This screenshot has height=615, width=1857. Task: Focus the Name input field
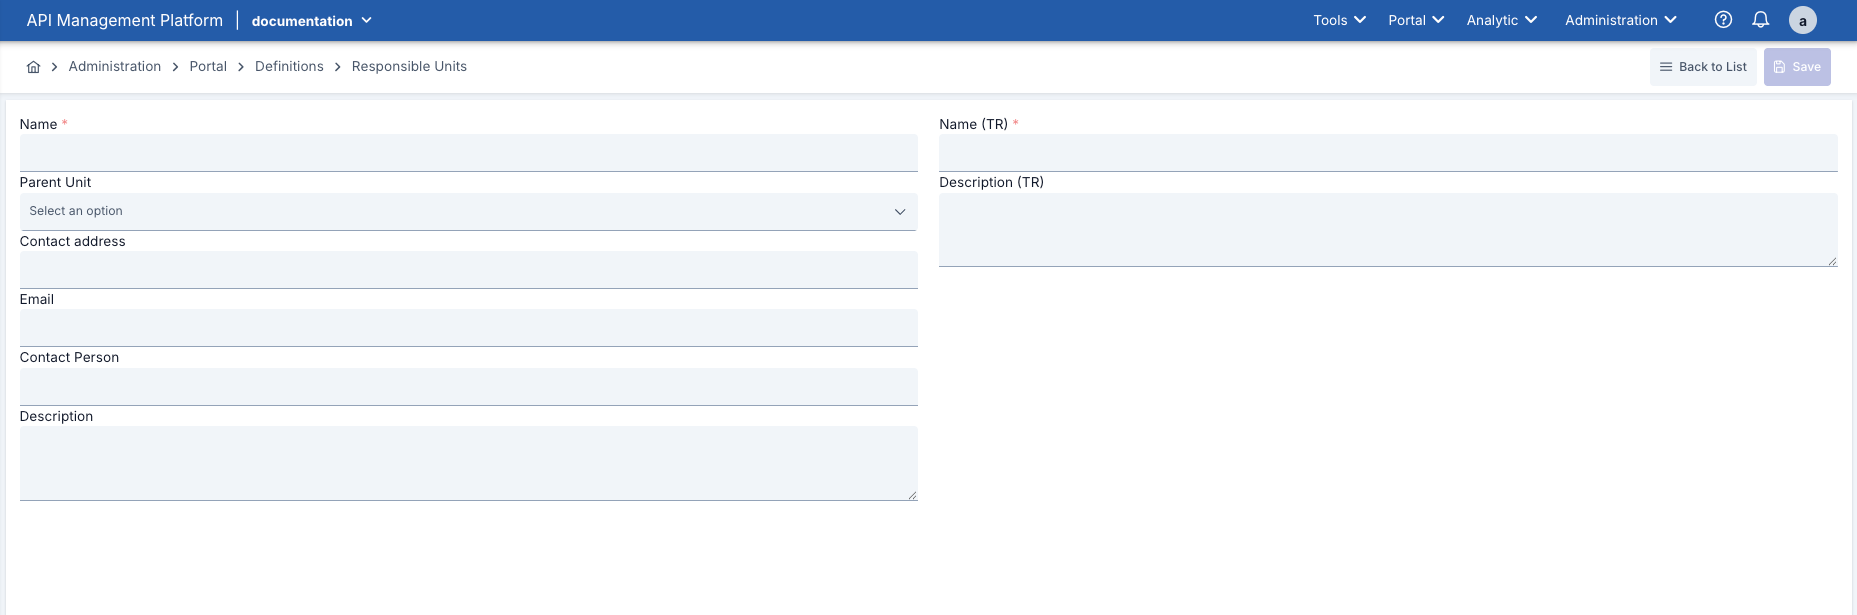click(468, 153)
